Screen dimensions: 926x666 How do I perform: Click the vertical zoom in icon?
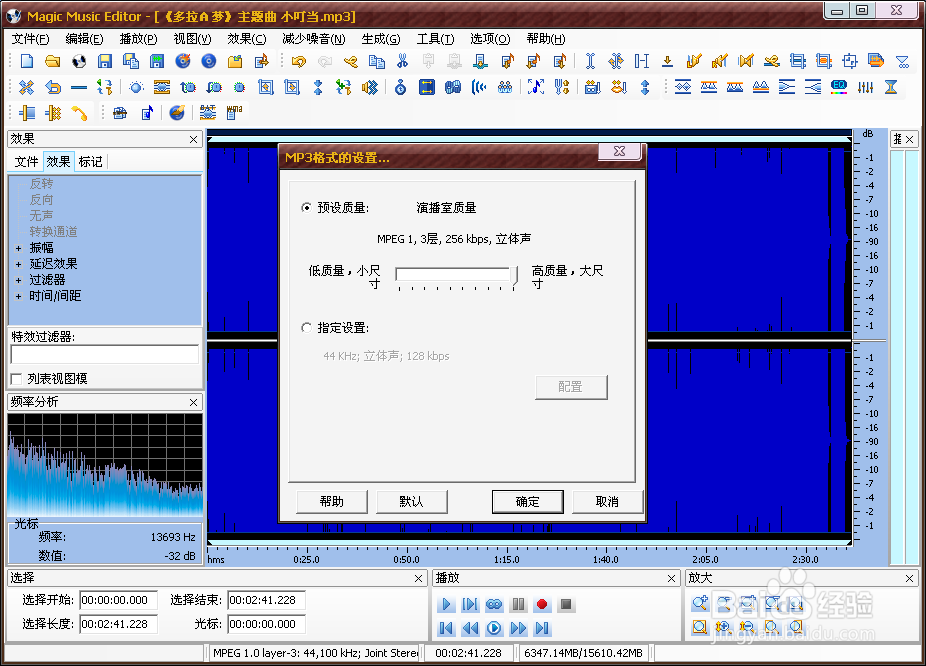pos(723,627)
